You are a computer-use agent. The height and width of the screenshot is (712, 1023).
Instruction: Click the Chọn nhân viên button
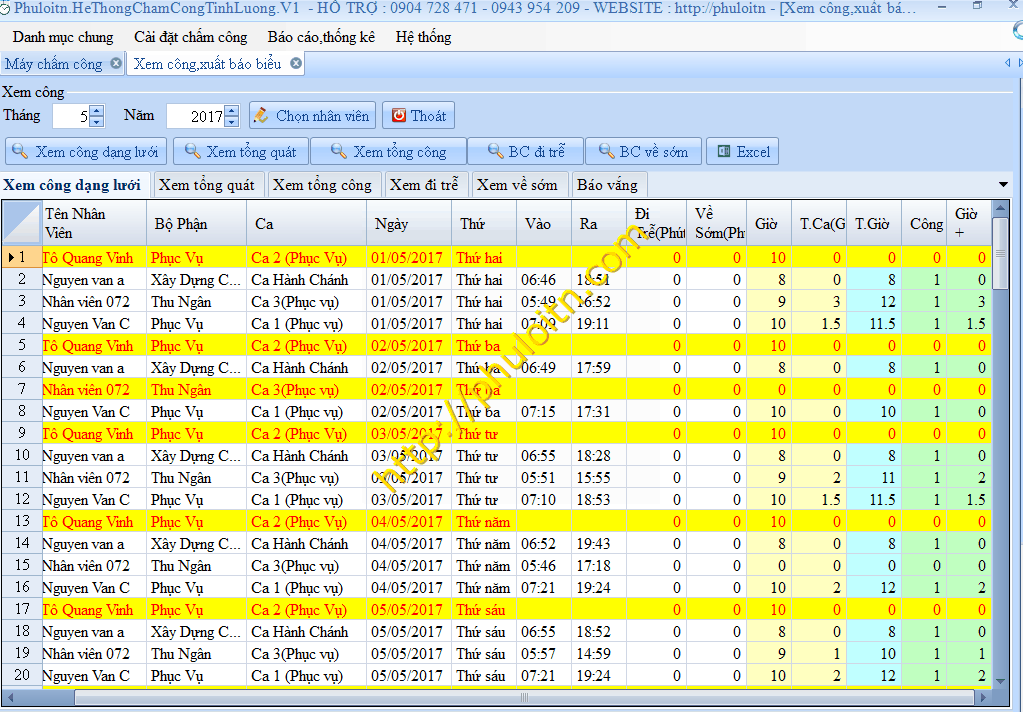pyautogui.click(x=313, y=116)
